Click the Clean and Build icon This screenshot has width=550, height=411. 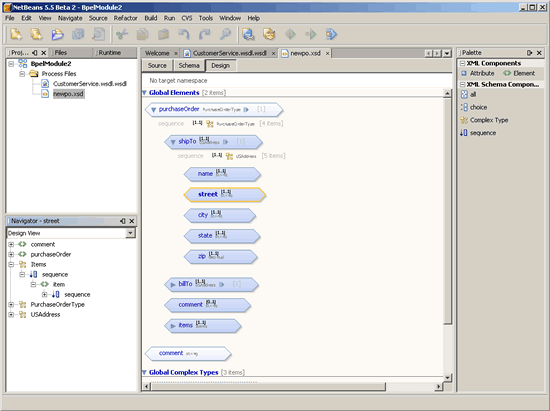[x=269, y=34]
